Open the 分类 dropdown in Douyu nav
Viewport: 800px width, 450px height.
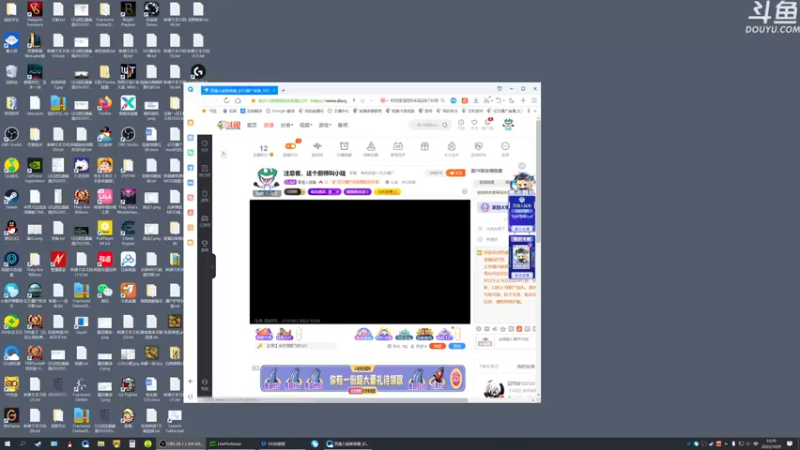[x=286, y=125]
